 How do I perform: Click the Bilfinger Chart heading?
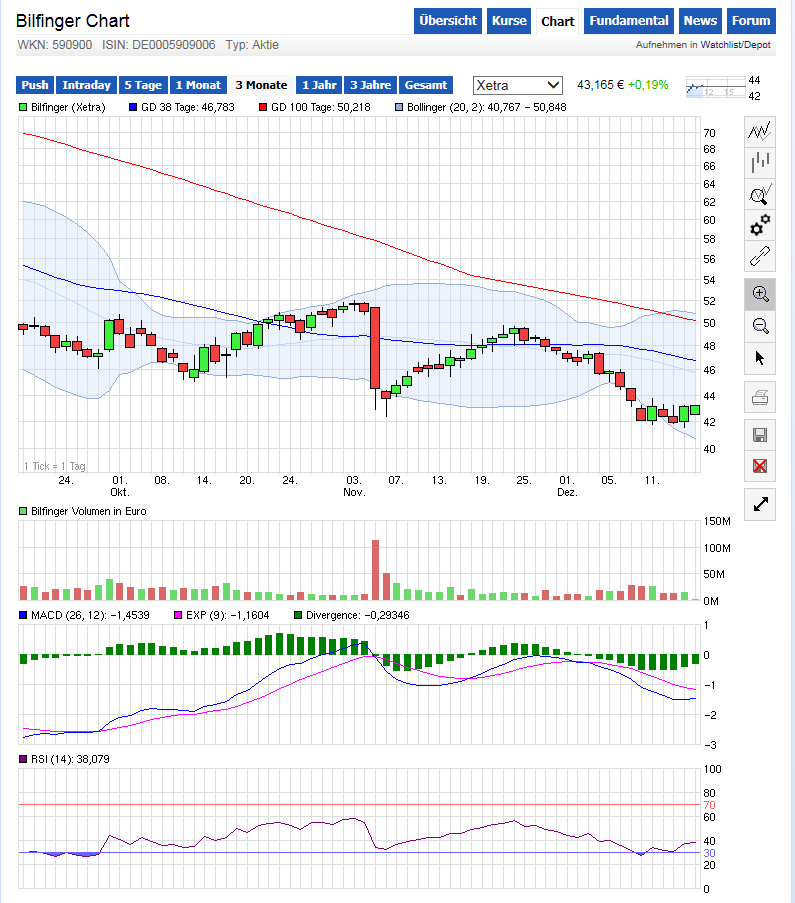(x=73, y=21)
